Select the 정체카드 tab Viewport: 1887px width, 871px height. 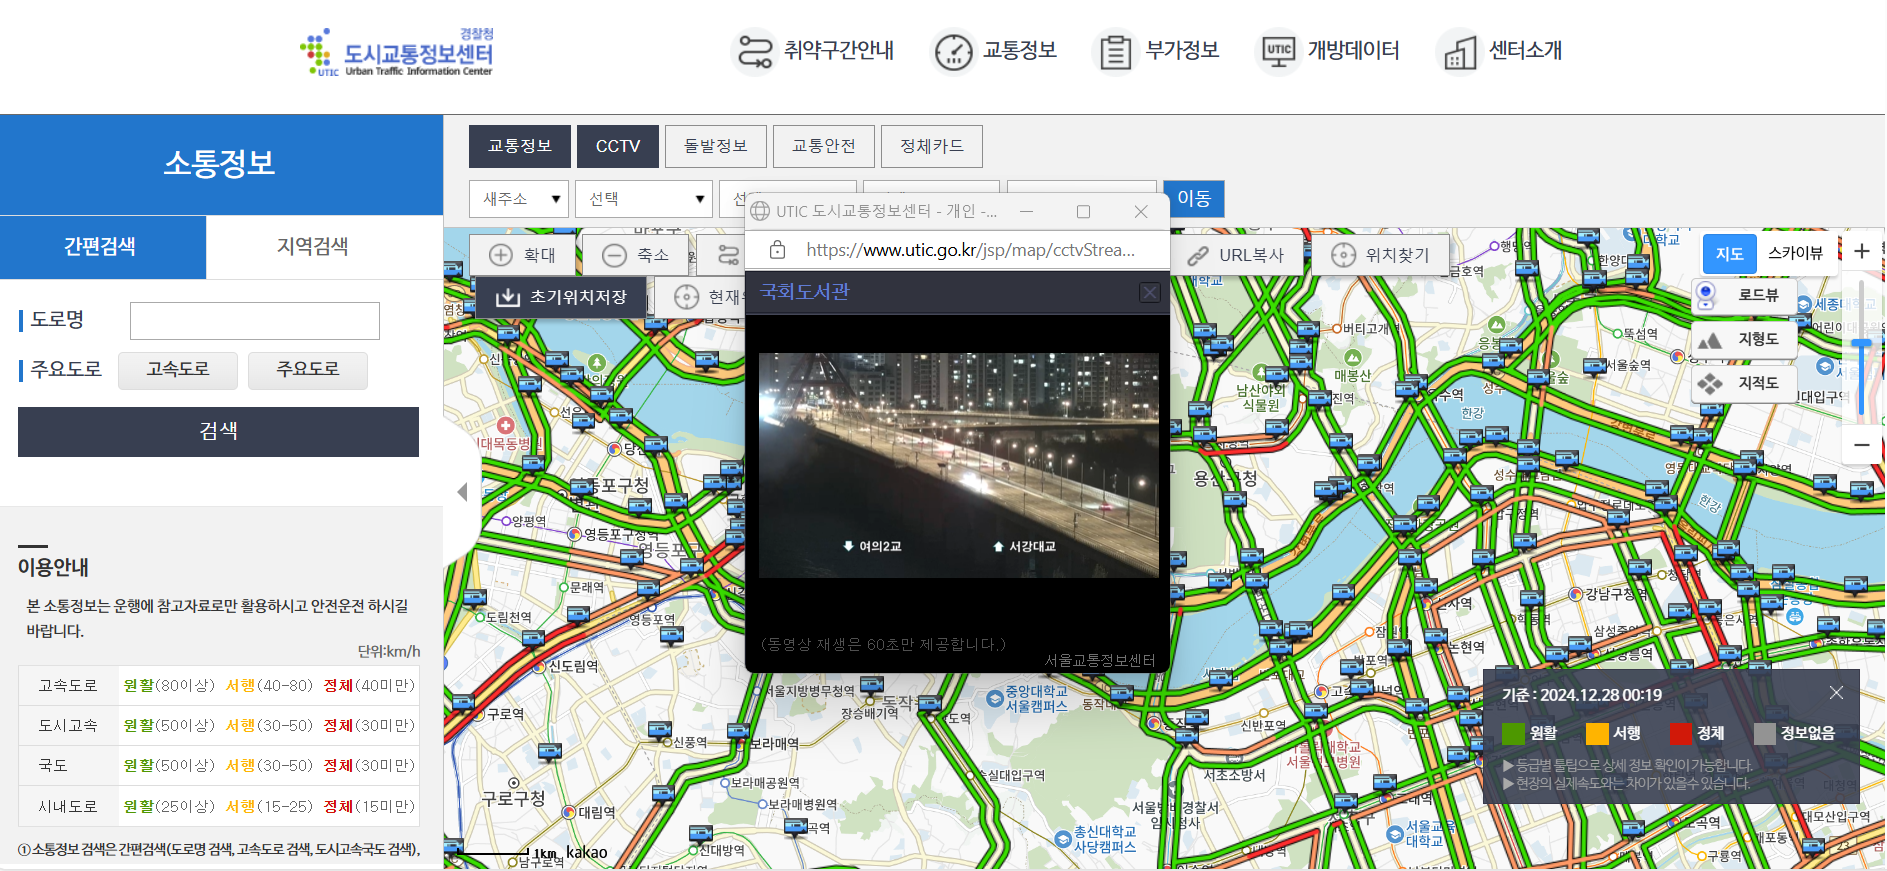tap(932, 146)
